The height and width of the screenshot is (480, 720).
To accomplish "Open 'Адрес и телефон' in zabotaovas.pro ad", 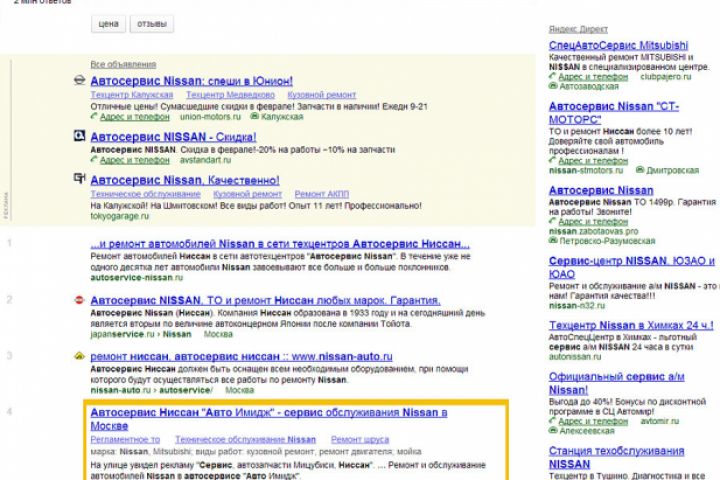I will coord(593,221).
